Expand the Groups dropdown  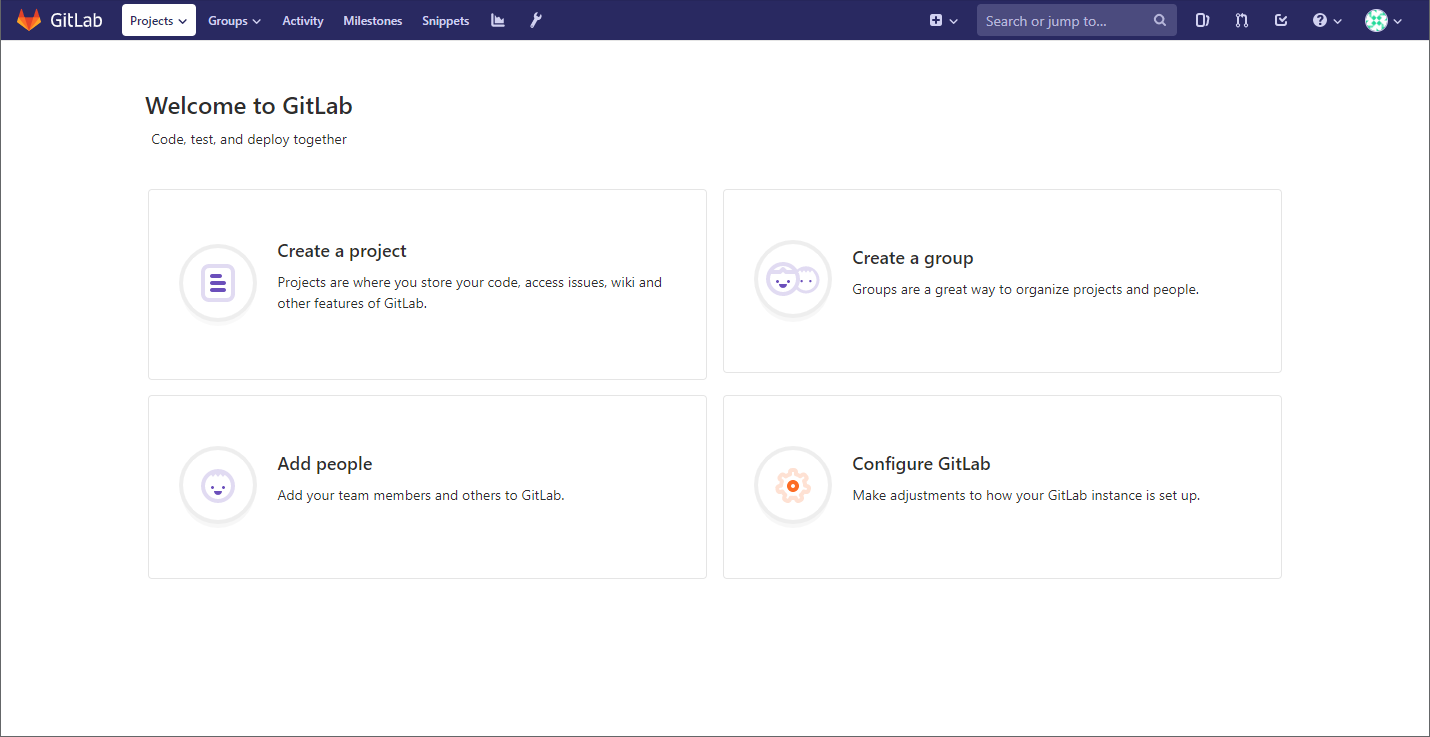coord(234,20)
